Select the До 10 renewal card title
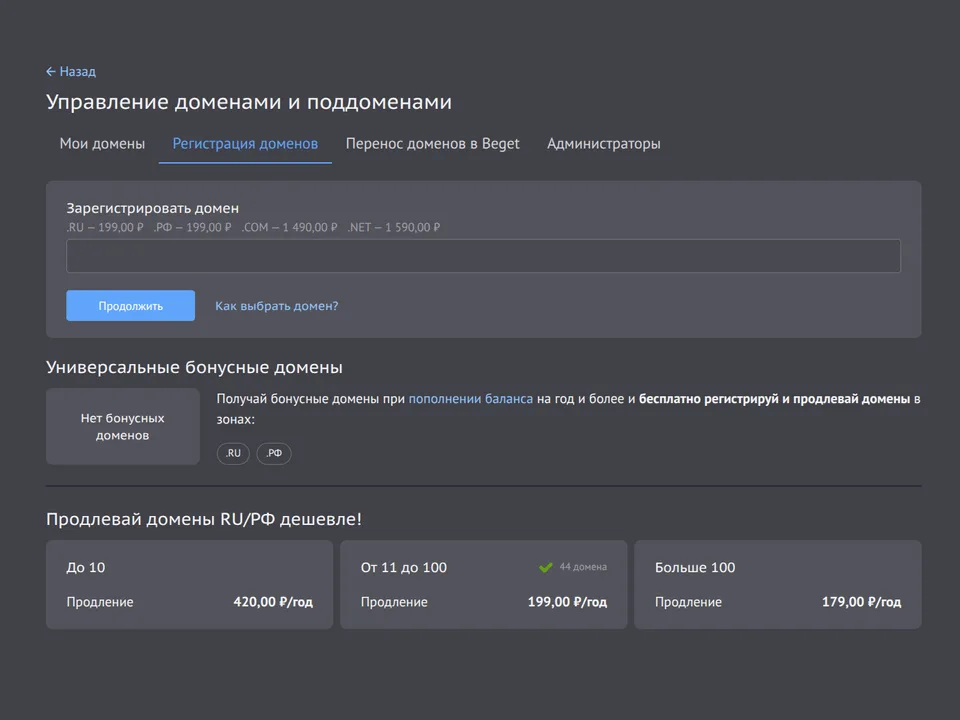Screen dimensions: 960x720 (x=86, y=568)
